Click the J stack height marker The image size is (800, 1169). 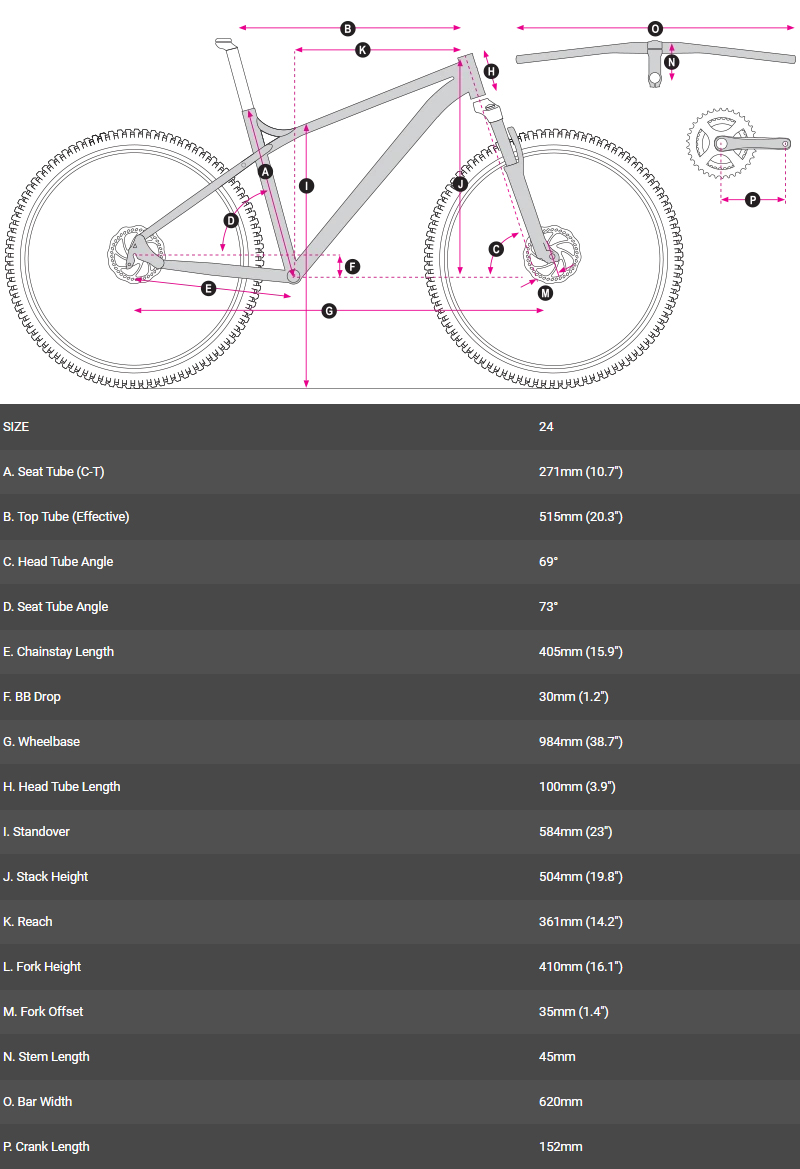(x=460, y=184)
